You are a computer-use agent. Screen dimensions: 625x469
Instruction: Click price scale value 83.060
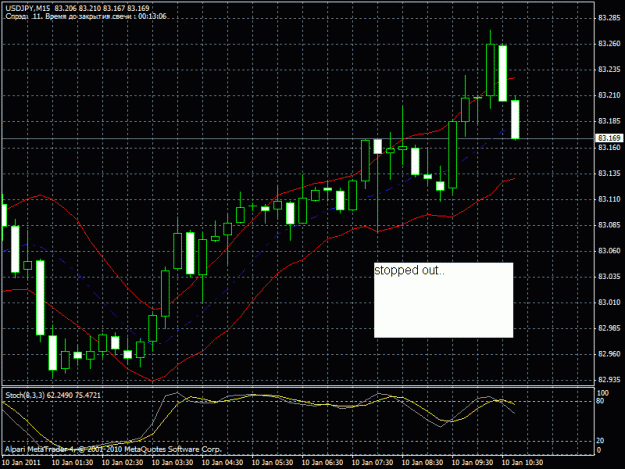coord(609,251)
